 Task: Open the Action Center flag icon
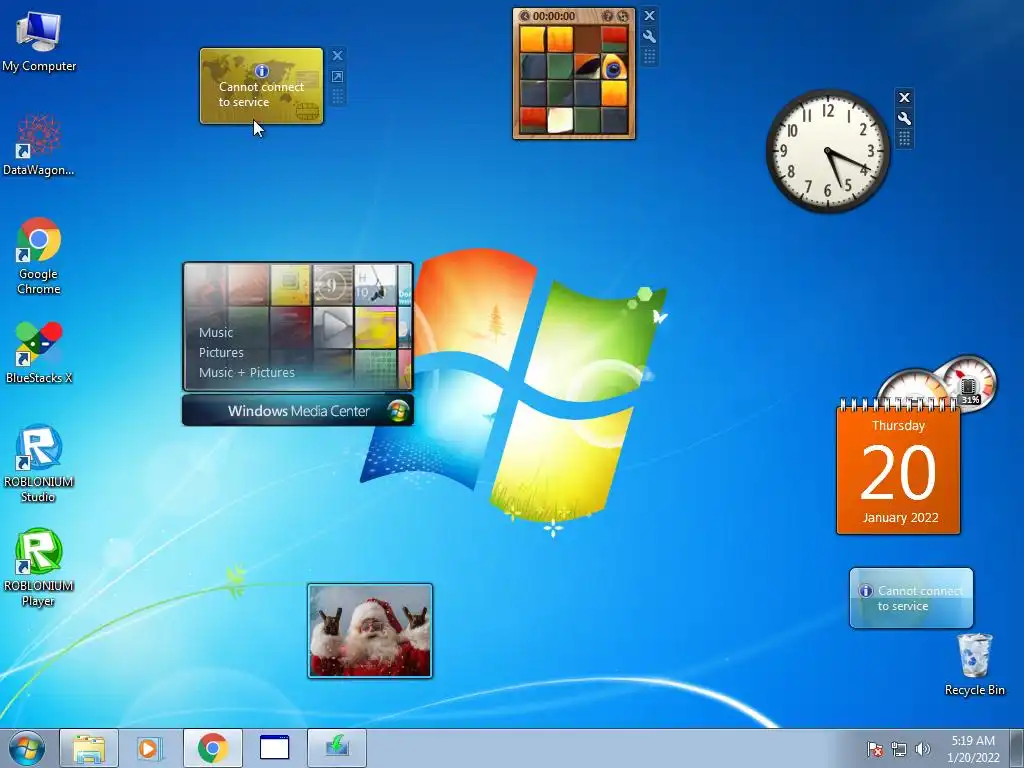coord(874,749)
